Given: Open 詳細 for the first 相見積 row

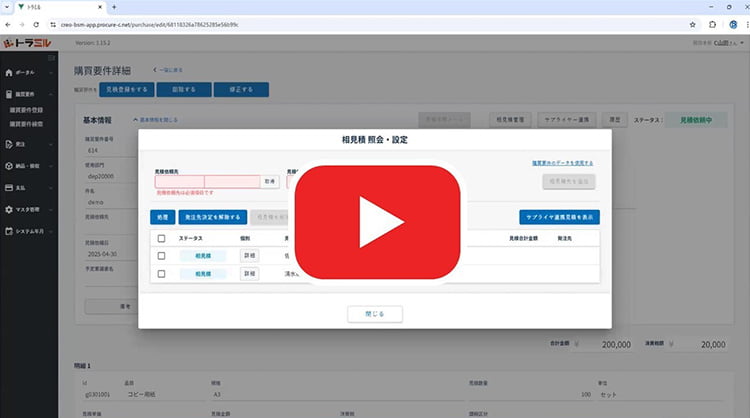Looking at the screenshot, I should [249, 255].
